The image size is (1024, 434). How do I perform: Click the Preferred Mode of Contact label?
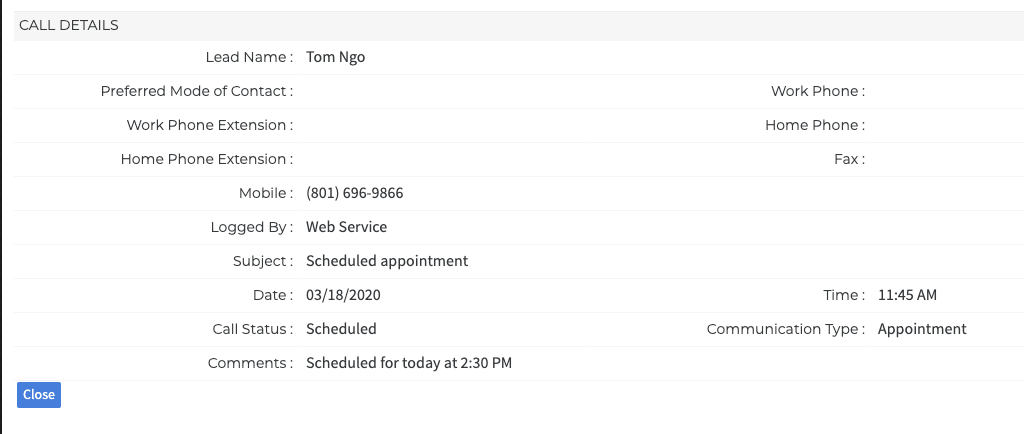click(x=196, y=91)
